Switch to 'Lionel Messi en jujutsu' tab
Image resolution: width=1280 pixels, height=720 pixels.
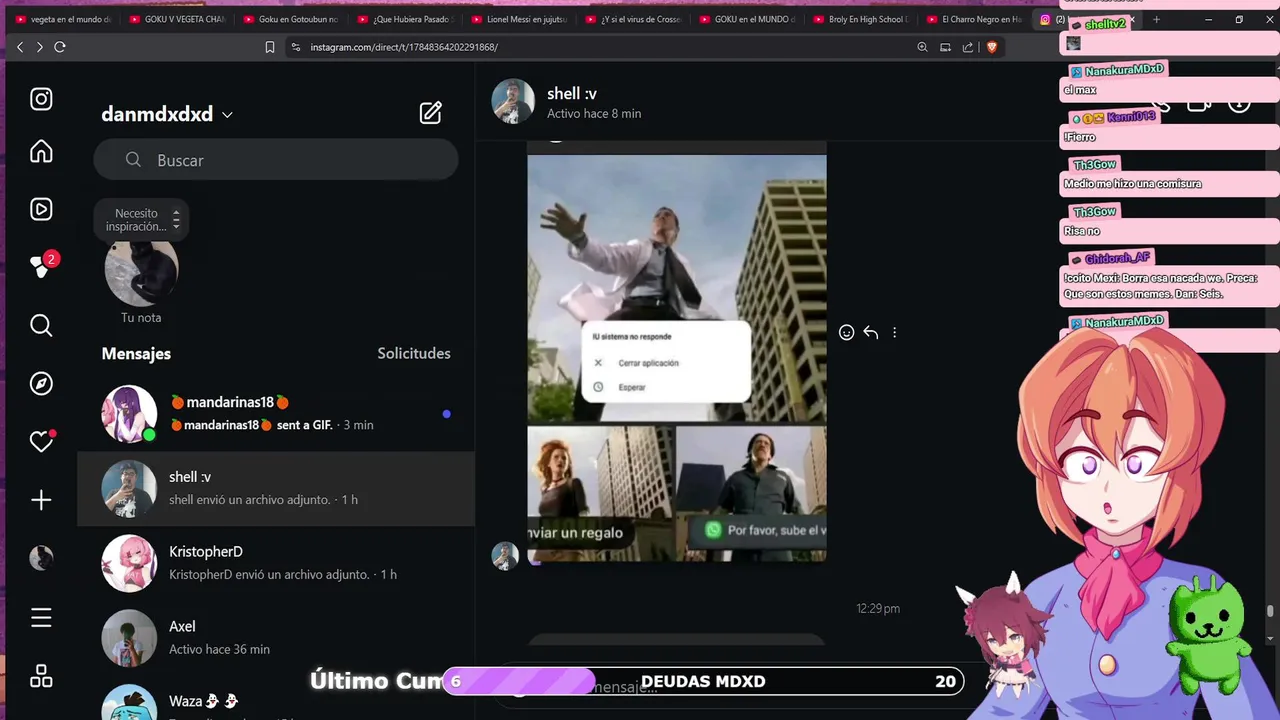[x=518, y=19]
